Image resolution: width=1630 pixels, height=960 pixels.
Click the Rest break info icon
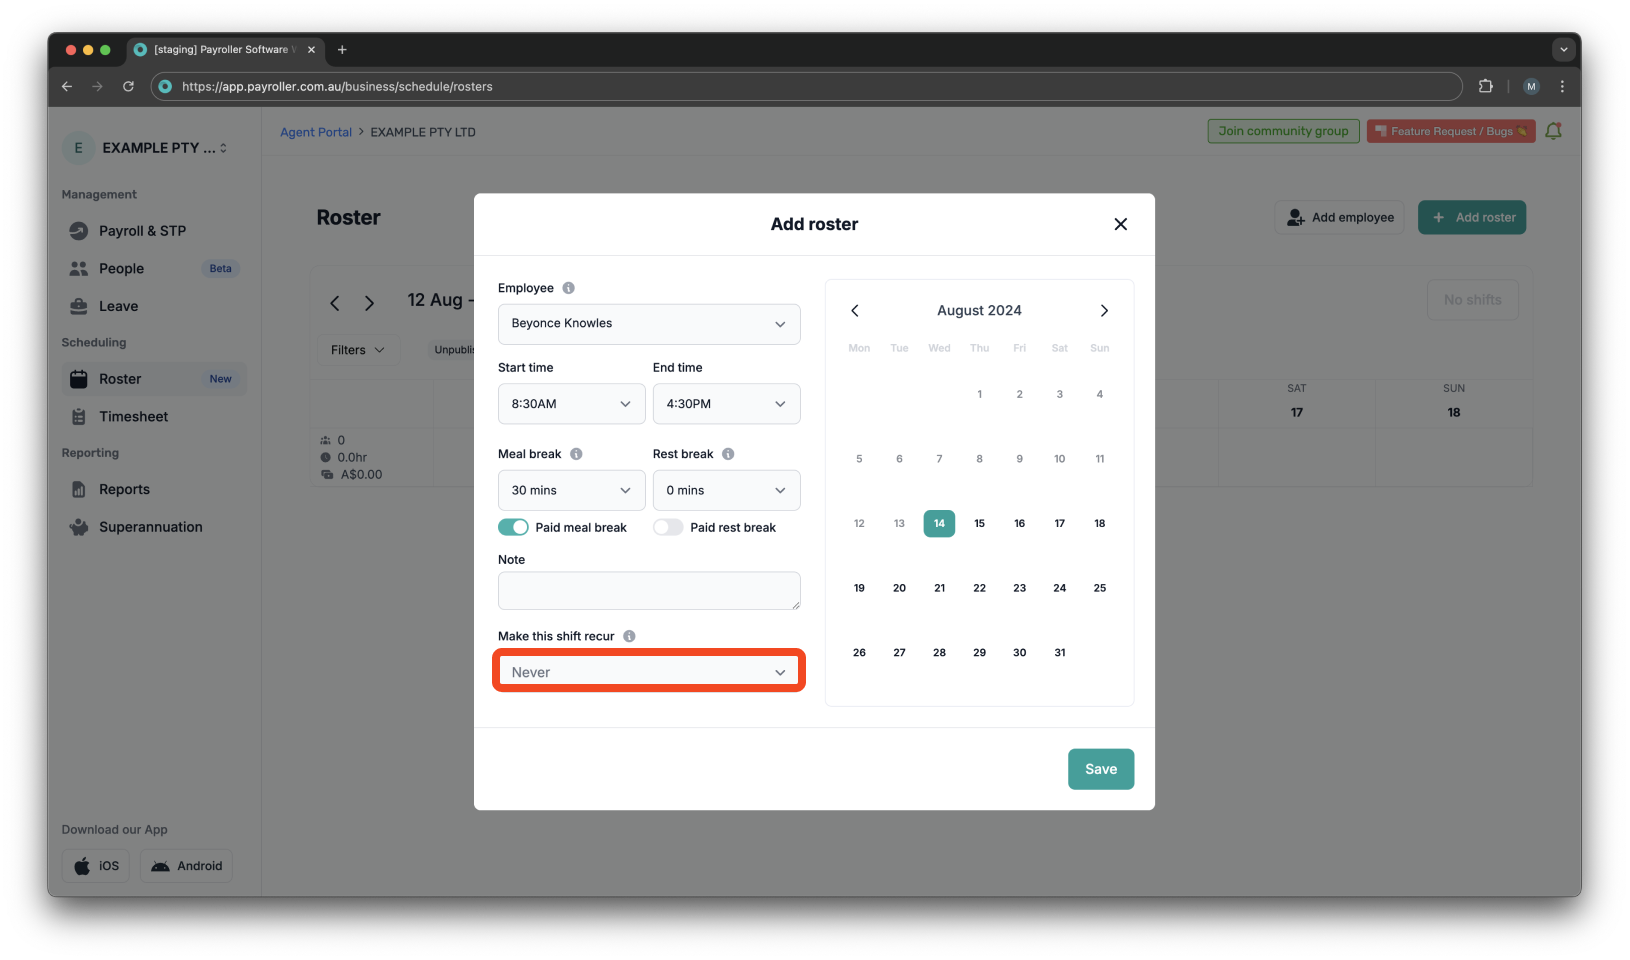[728, 454]
